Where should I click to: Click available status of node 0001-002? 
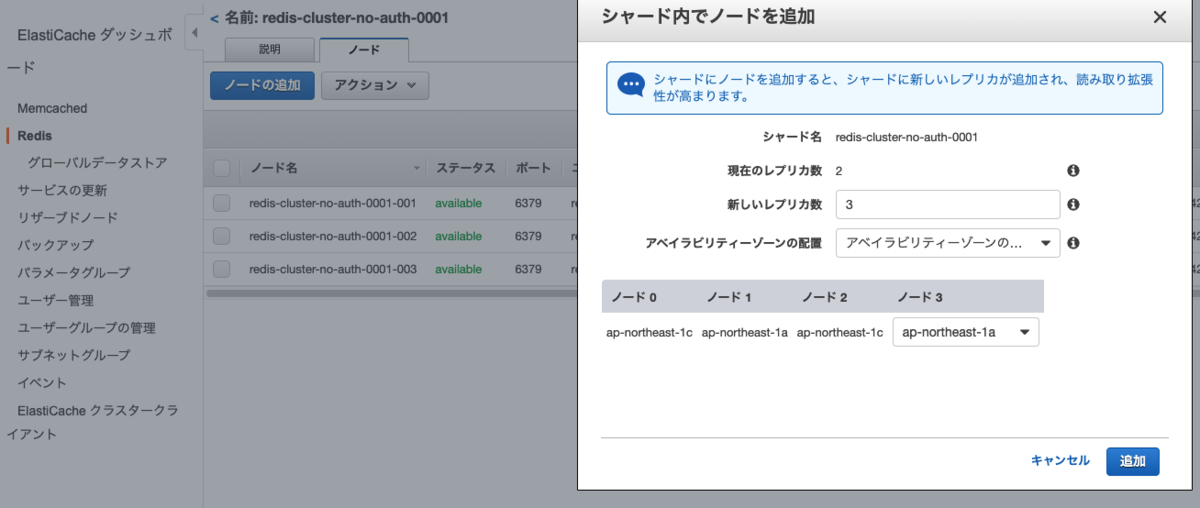coord(458,236)
